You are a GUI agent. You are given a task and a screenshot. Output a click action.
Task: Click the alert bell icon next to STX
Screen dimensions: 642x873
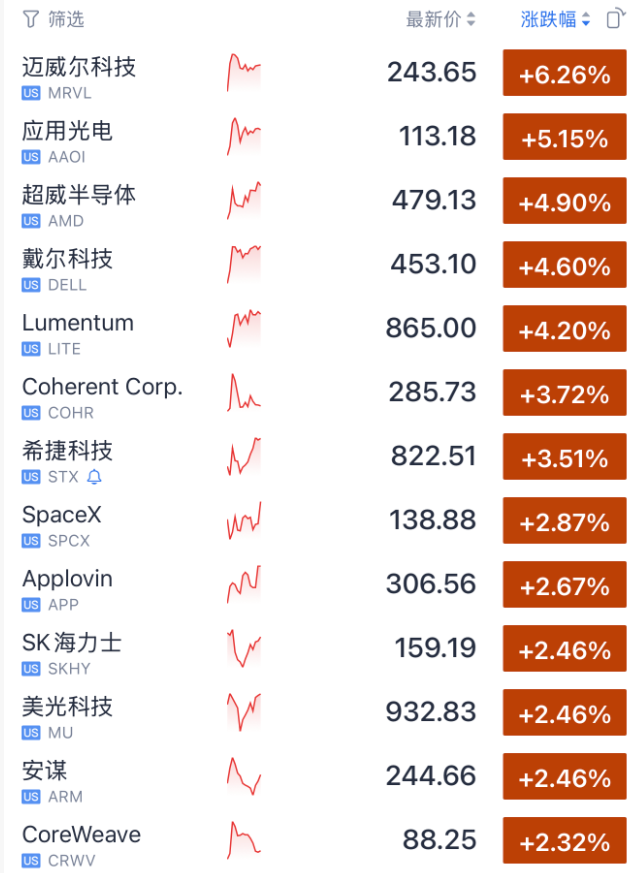[95, 477]
